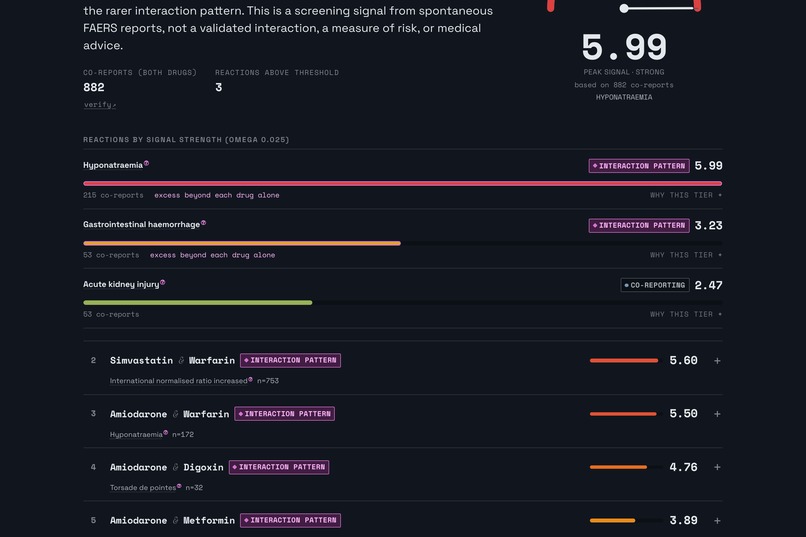Viewport: 806px width, 537px height.
Task: Click the Peak Signal Strong label
Action: 624,72
